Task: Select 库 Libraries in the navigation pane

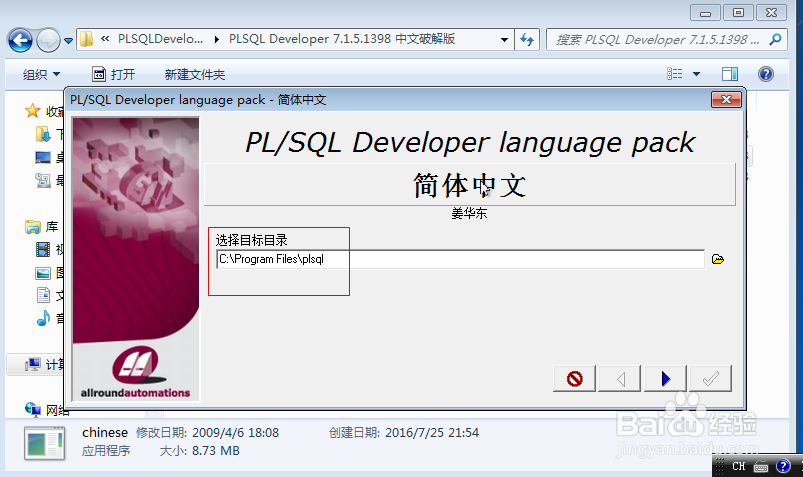Action: click(41, 226)
